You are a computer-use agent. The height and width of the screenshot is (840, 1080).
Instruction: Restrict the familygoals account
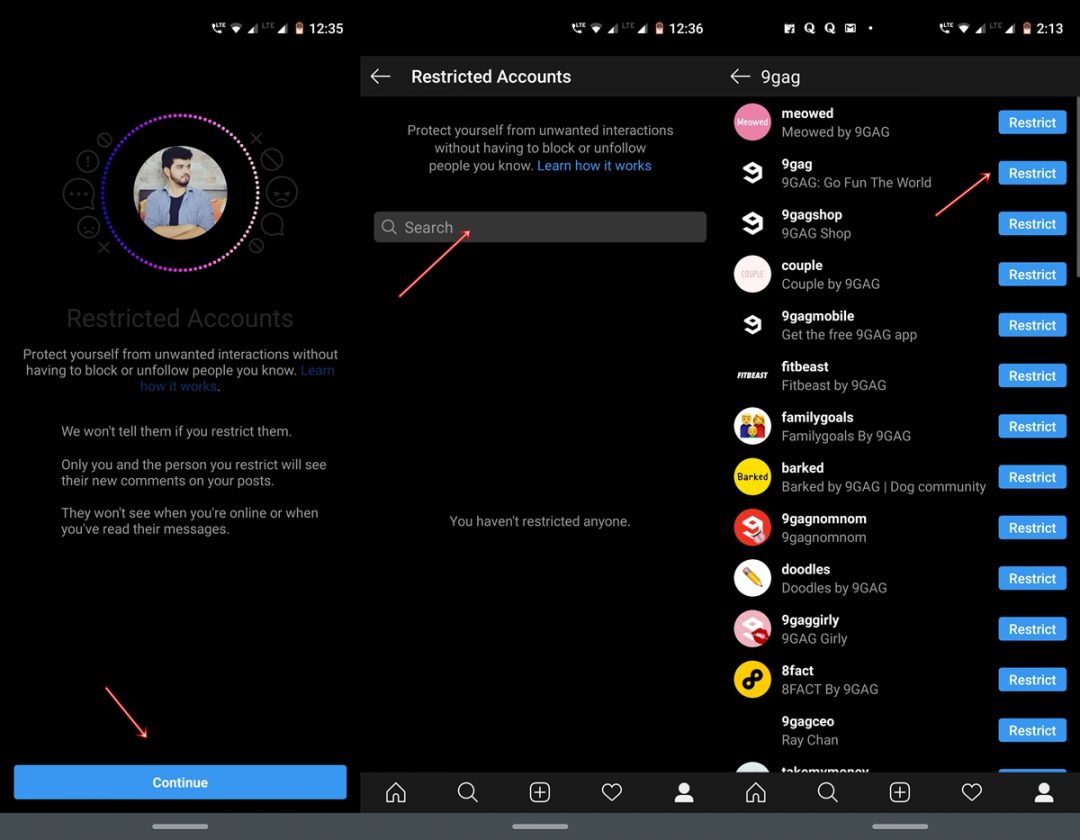(x=1032, y=427)
